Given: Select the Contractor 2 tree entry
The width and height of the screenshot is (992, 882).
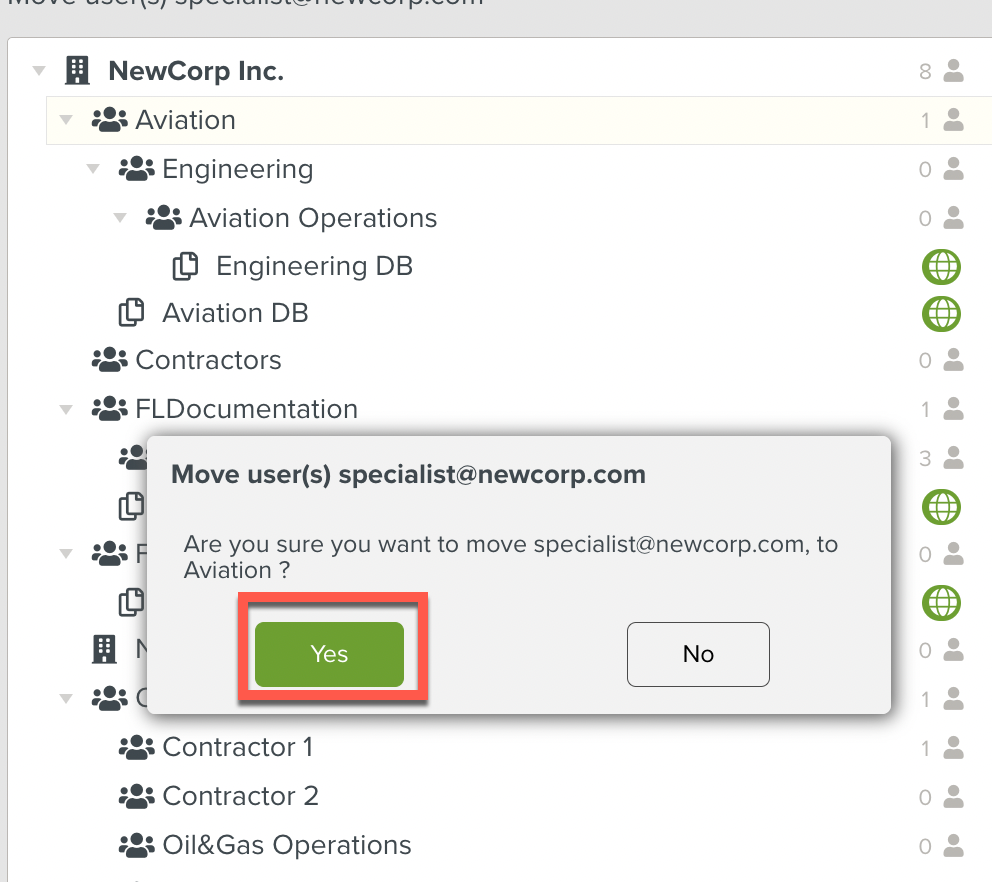Looking at the screenshot, I should [240, 796].
